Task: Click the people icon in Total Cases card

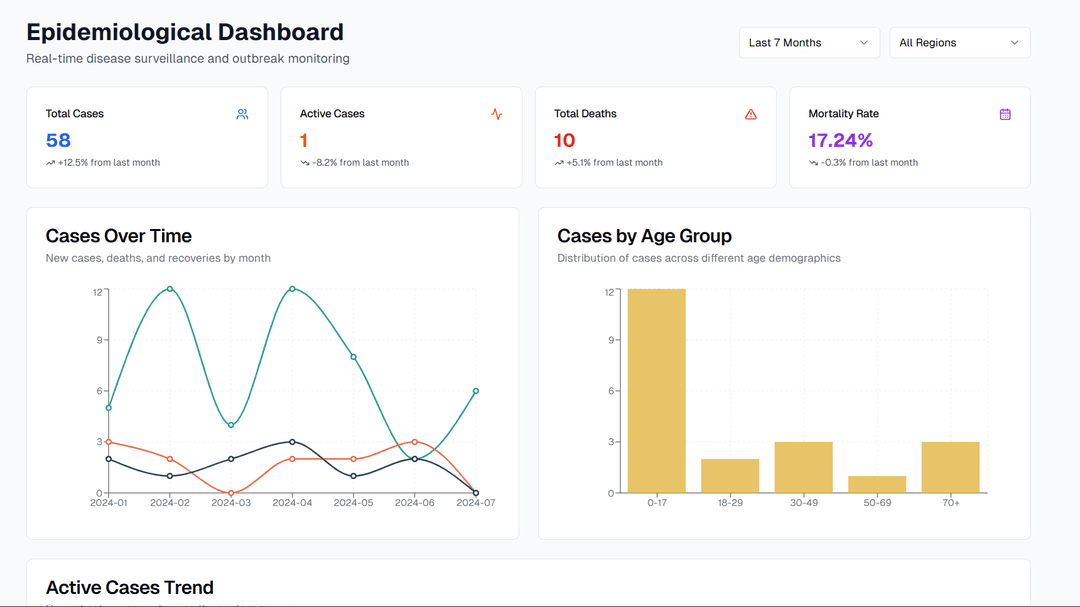Action: (242, 114)
